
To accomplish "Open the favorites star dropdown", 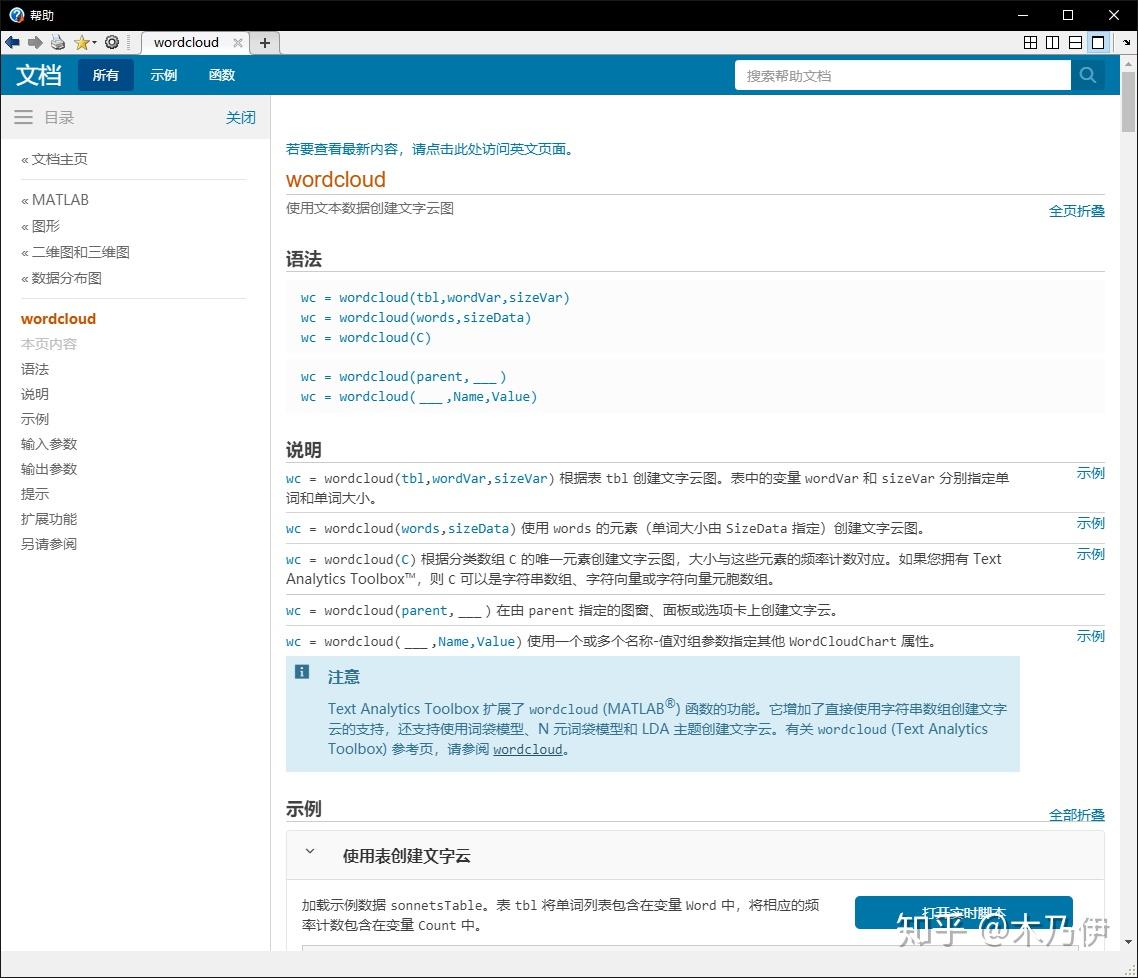I will (85, 42).
